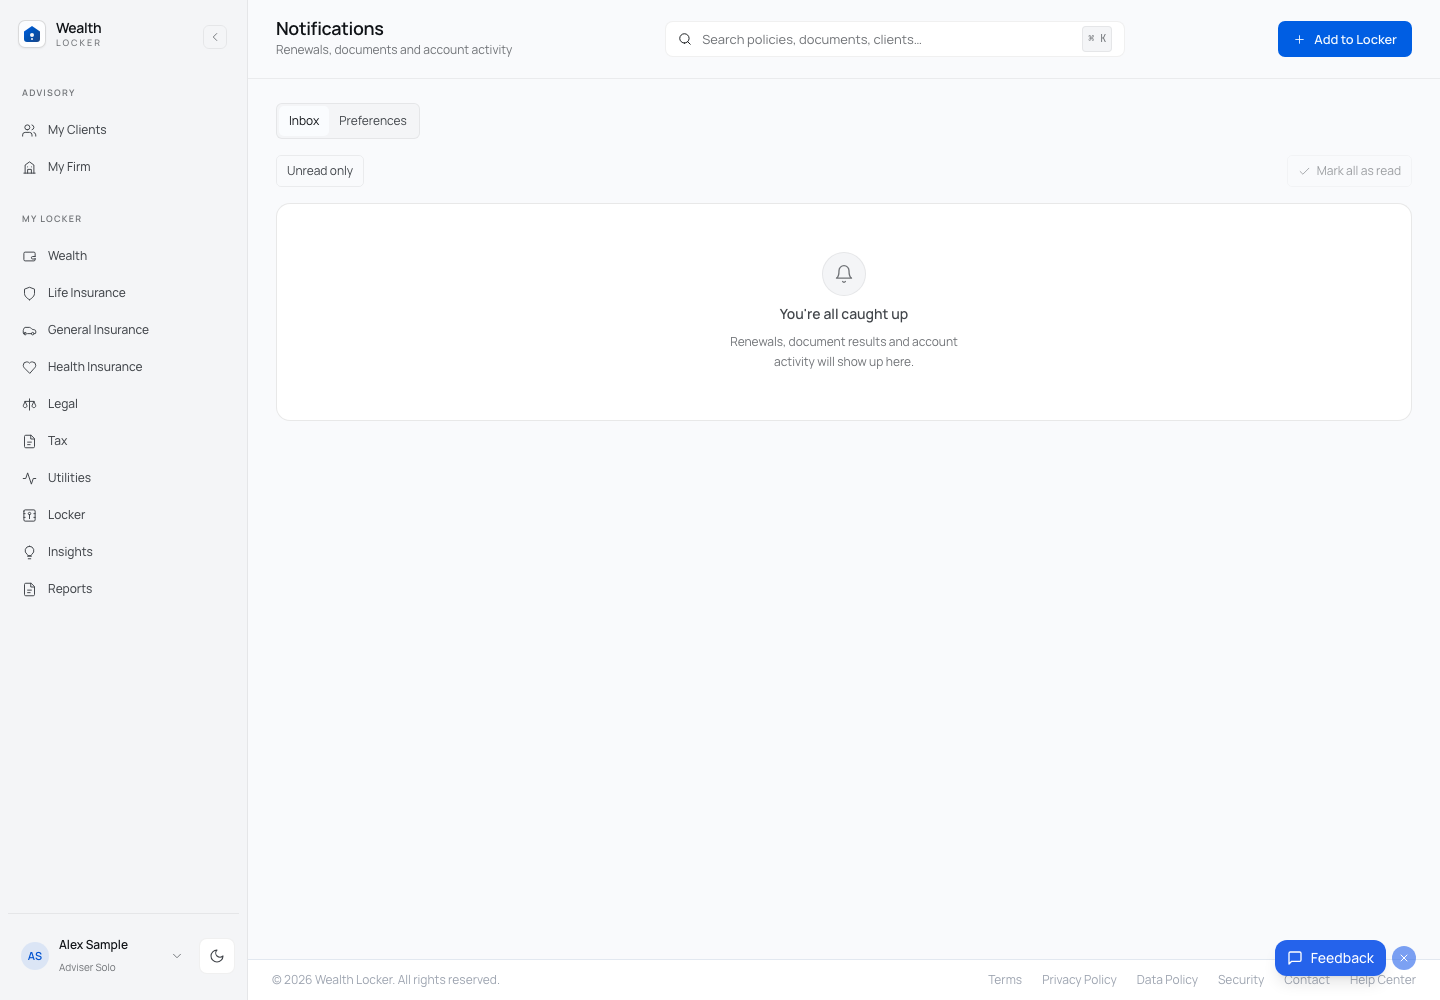Click the bell icon in the empty inbox
The width and height of the screenshot is (1440, 1000).
tap(844, 274)
